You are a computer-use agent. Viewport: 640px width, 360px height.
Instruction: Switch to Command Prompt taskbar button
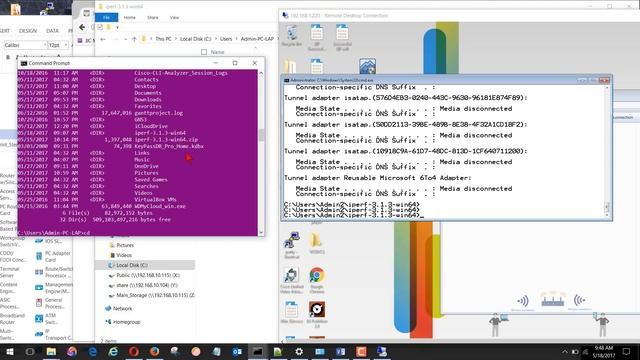pos(258,351)
